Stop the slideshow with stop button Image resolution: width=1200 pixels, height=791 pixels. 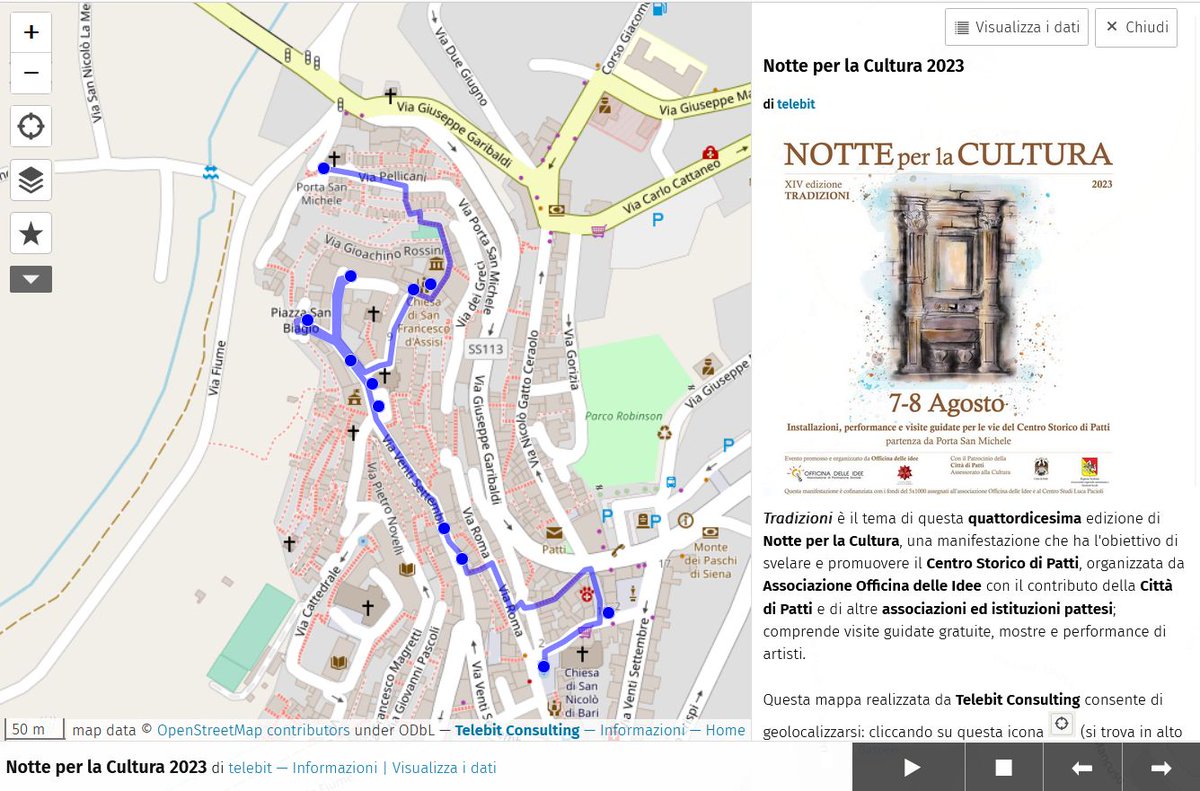tap(1004, 768)
